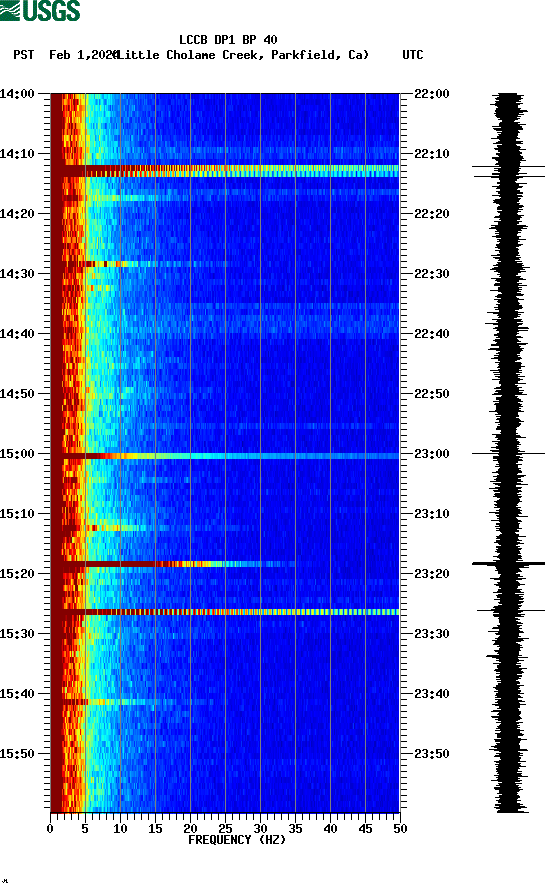Click 'Little Cholame Creek, Parkfield, Ca' text
Viewport: 552px width, 892px height.
click(x=242, y=55)
